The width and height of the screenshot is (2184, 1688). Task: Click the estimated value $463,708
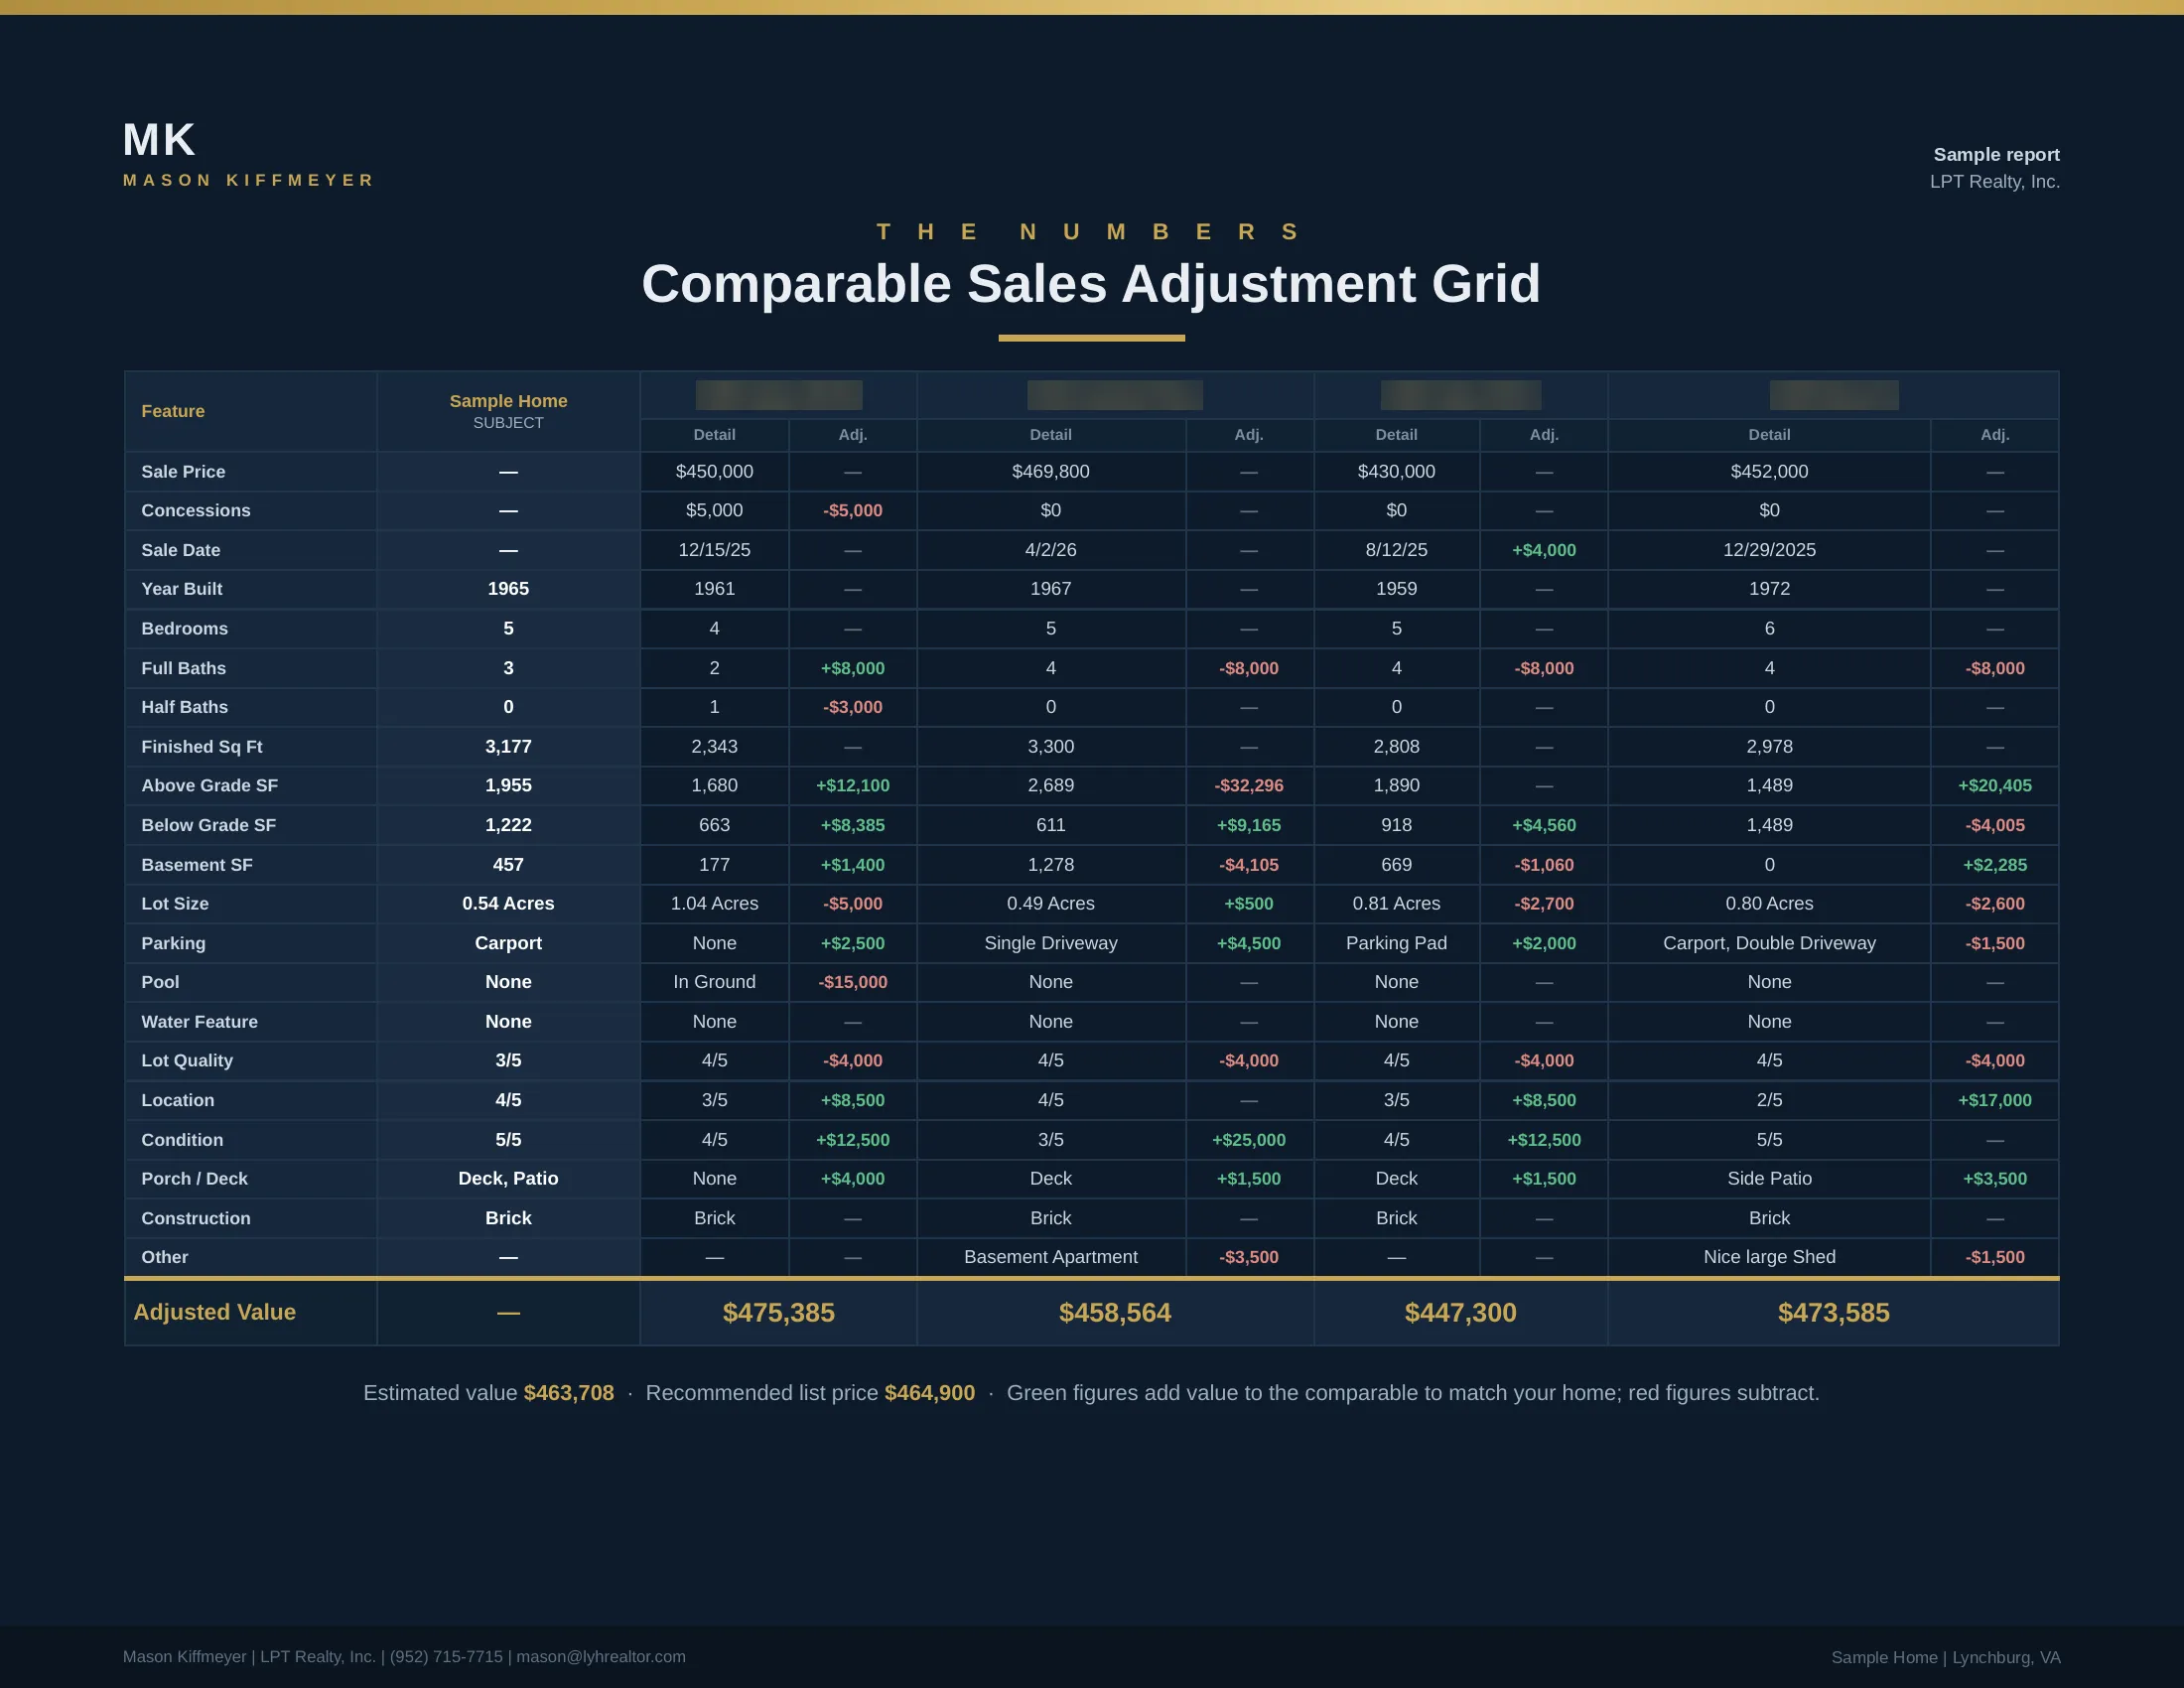(x=569, y=1393)
